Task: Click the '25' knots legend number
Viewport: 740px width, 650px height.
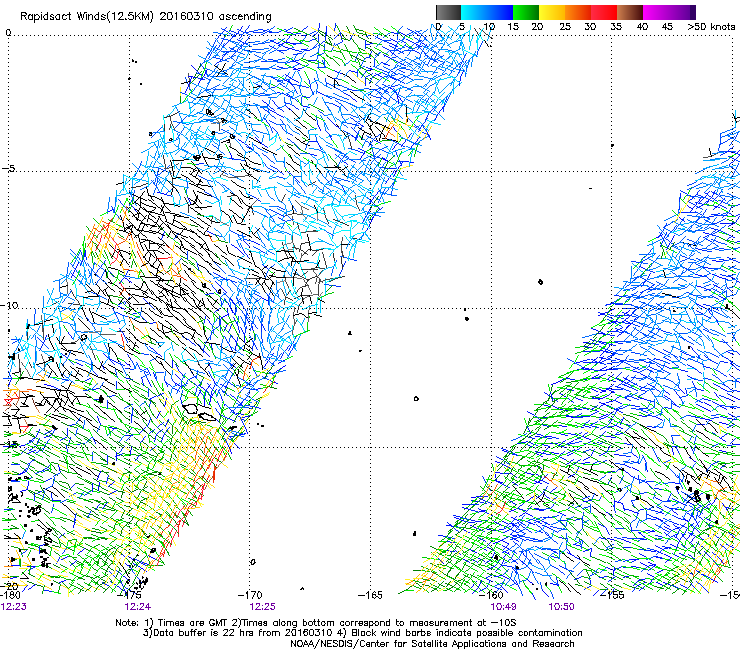Action: [565, 27]
